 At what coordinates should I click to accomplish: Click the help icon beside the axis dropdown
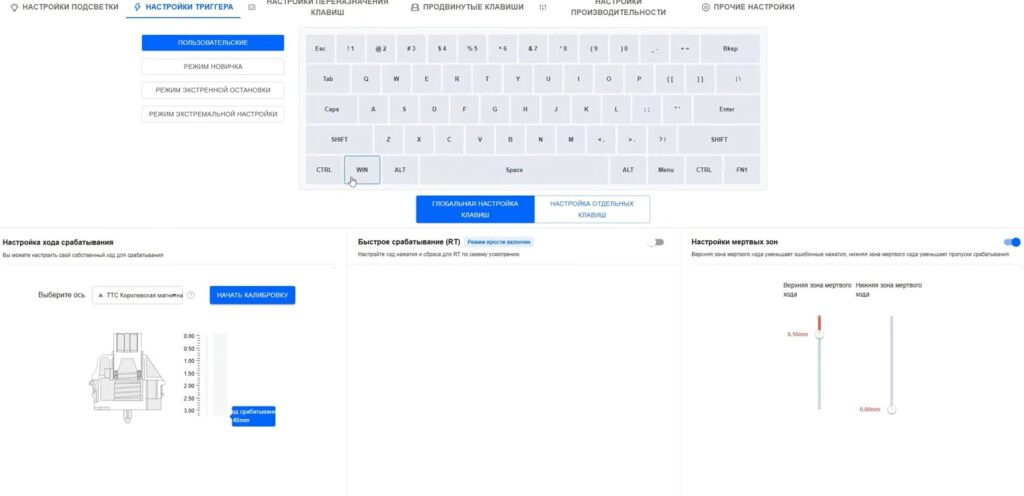(191, 295)
